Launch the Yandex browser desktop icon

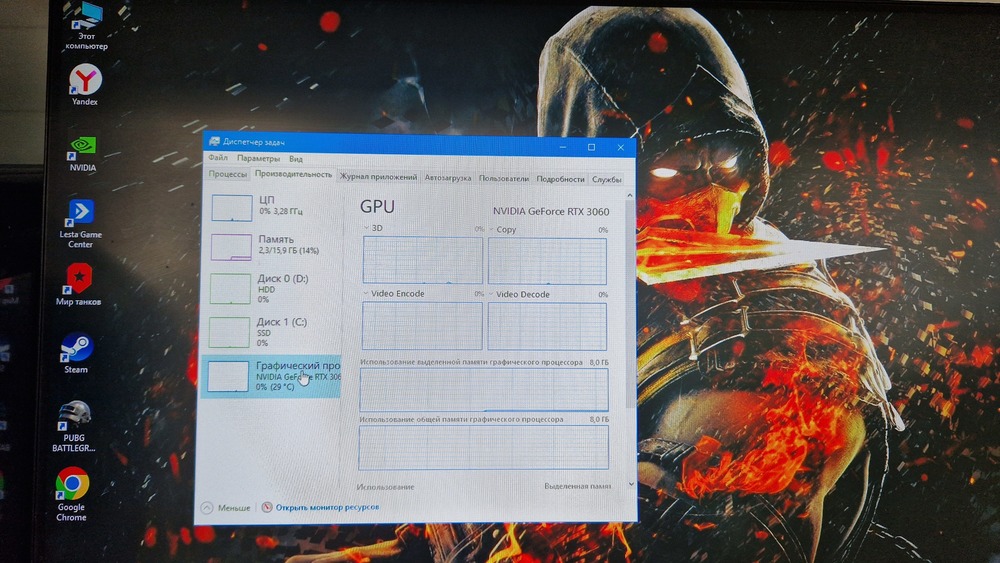pyautogui.click(x=85, y=85)
